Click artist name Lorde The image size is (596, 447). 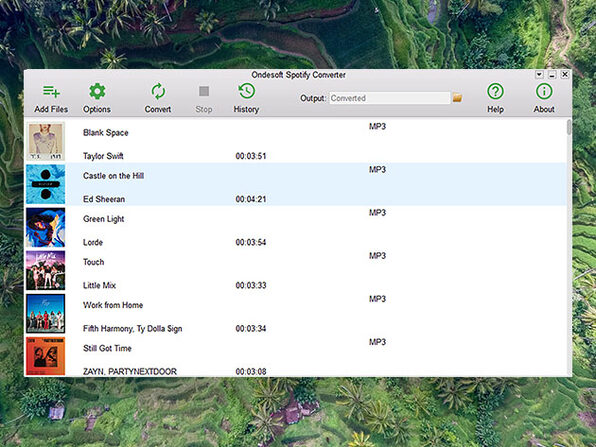(93, 242)
